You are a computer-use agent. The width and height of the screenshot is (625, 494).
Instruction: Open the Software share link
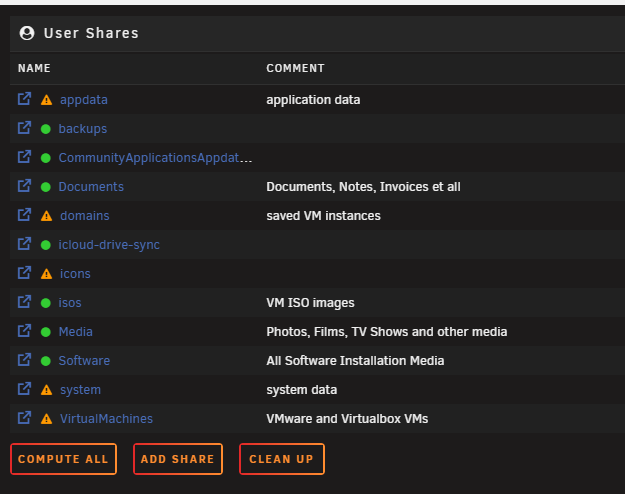click(x=85, y=361)
